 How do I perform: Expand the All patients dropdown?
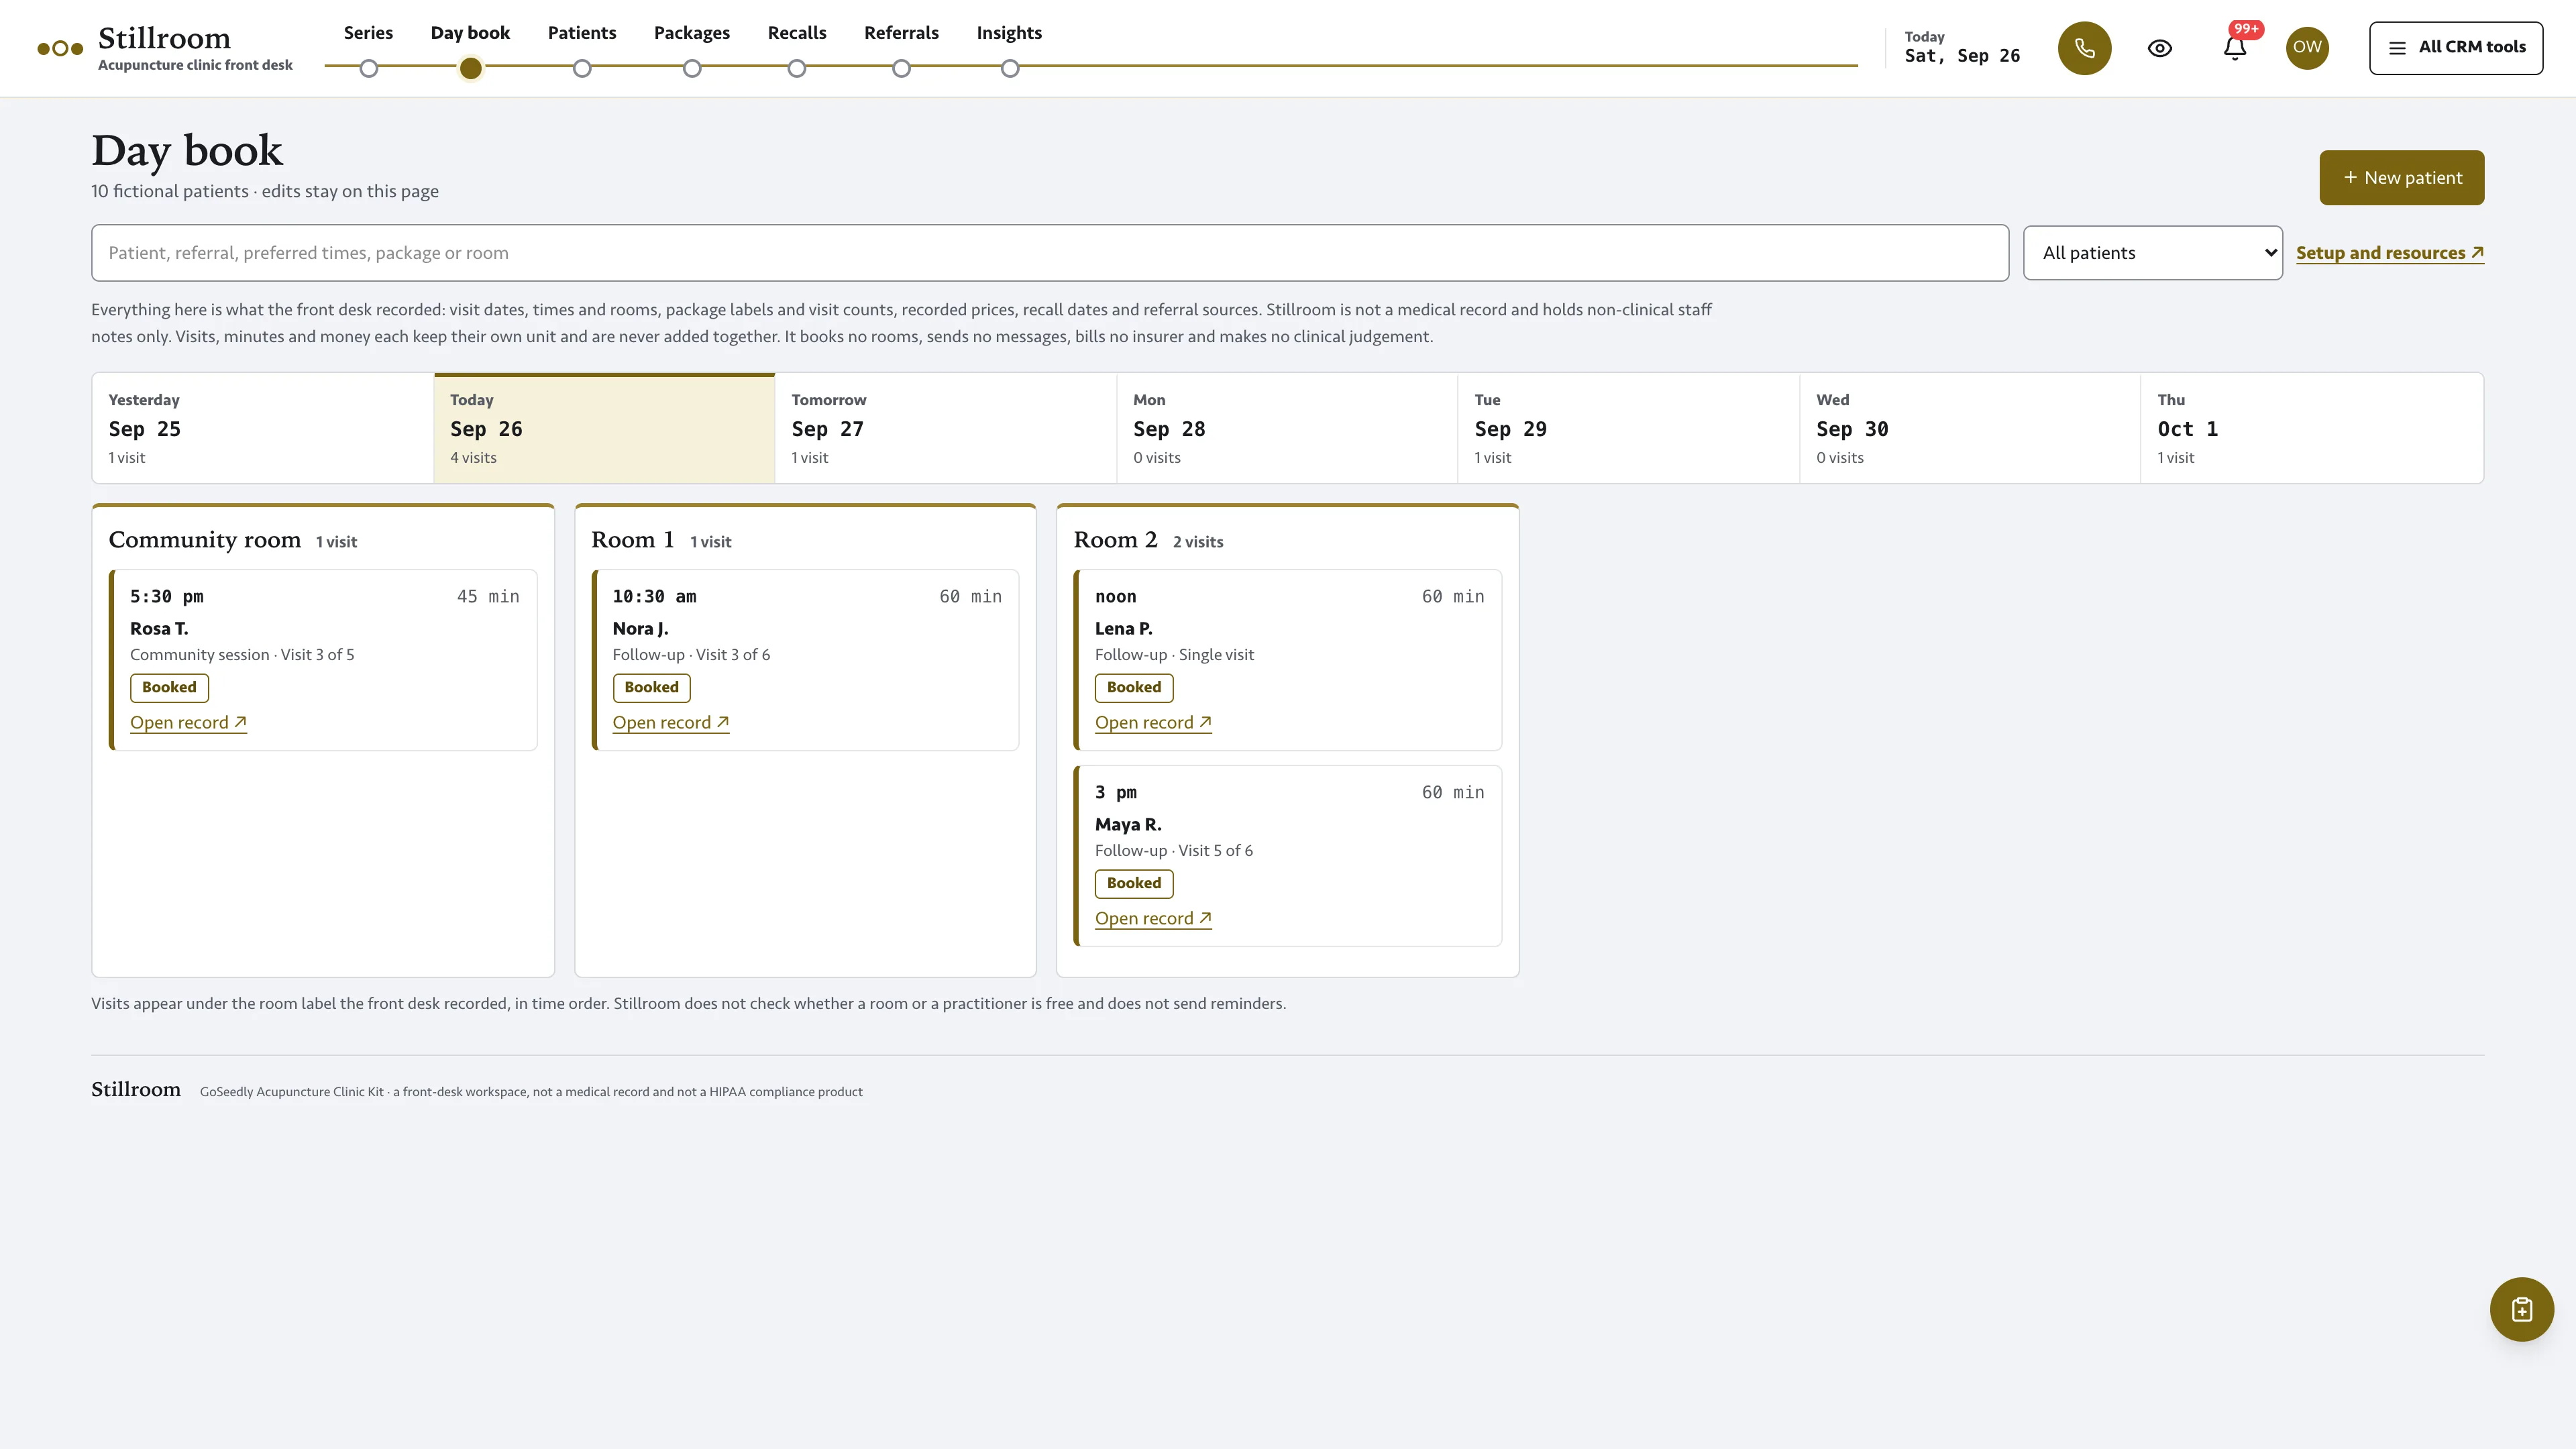coord(2153,253)
